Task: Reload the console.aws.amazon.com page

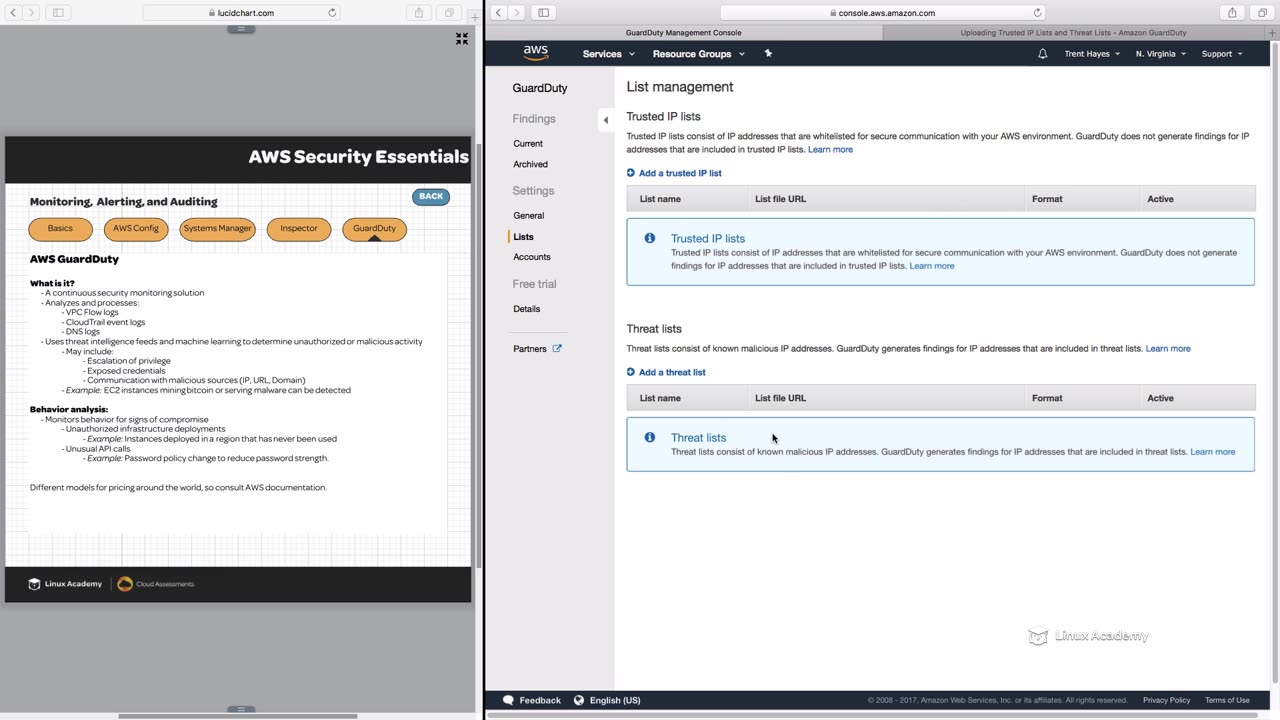Action: click(1037, 13)
